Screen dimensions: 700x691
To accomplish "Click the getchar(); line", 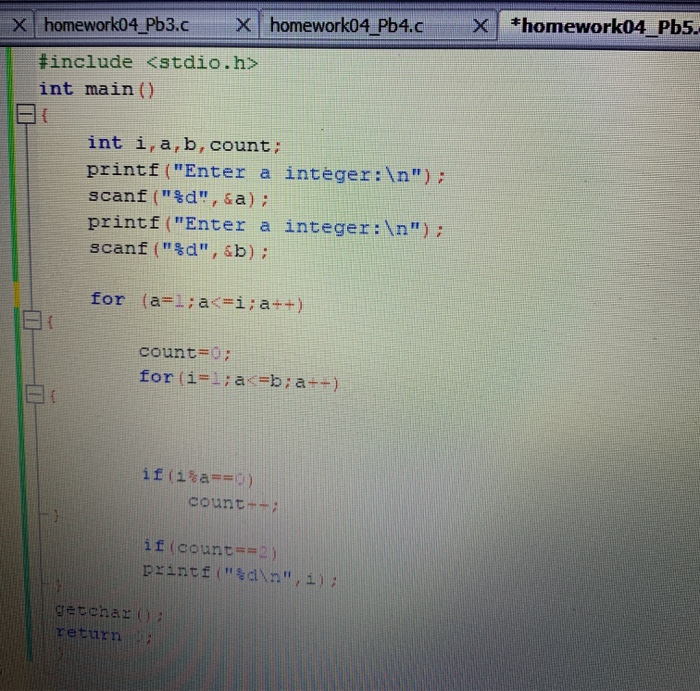I will (109, 612).
